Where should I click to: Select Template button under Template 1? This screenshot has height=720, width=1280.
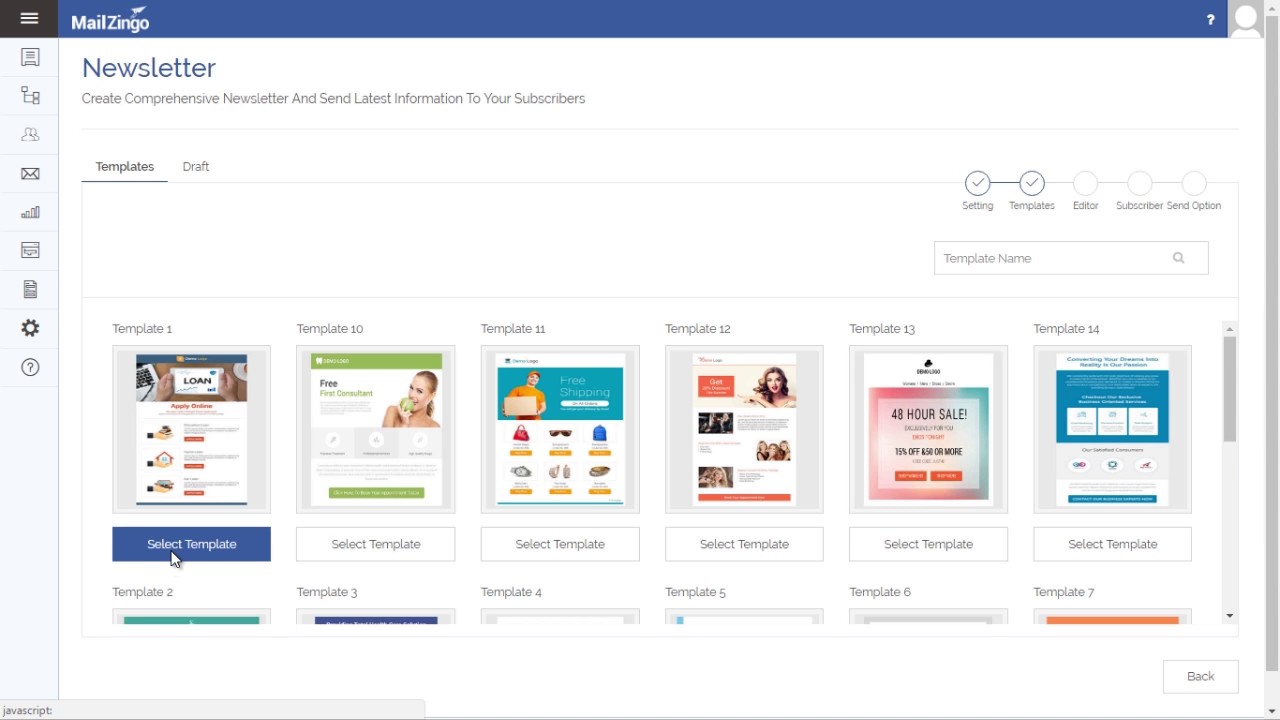[x=191, y=544]
